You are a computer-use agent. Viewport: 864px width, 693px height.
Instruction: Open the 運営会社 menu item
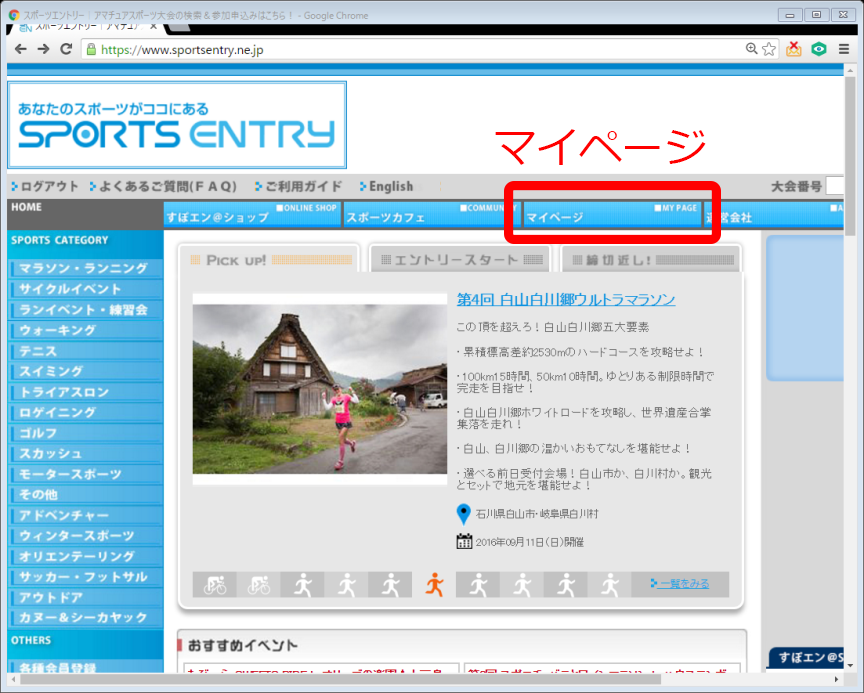click(x=773, y=214)
